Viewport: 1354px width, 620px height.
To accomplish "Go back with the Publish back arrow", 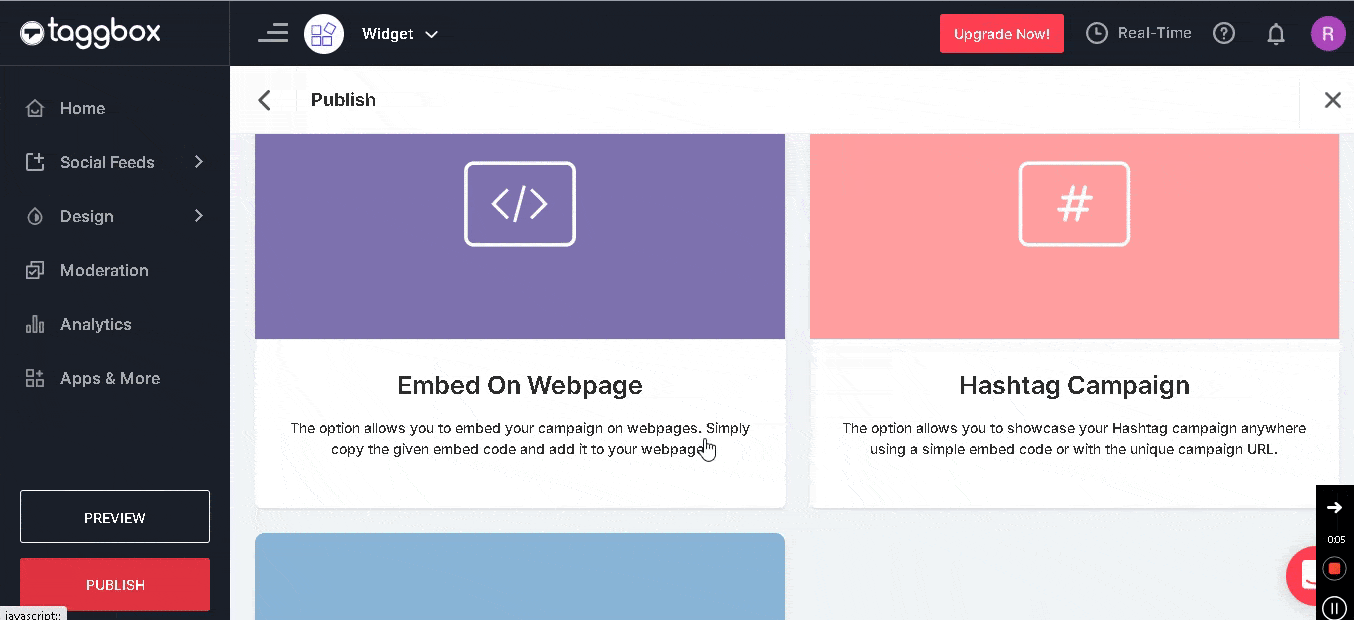I will [x=265, y=100].
